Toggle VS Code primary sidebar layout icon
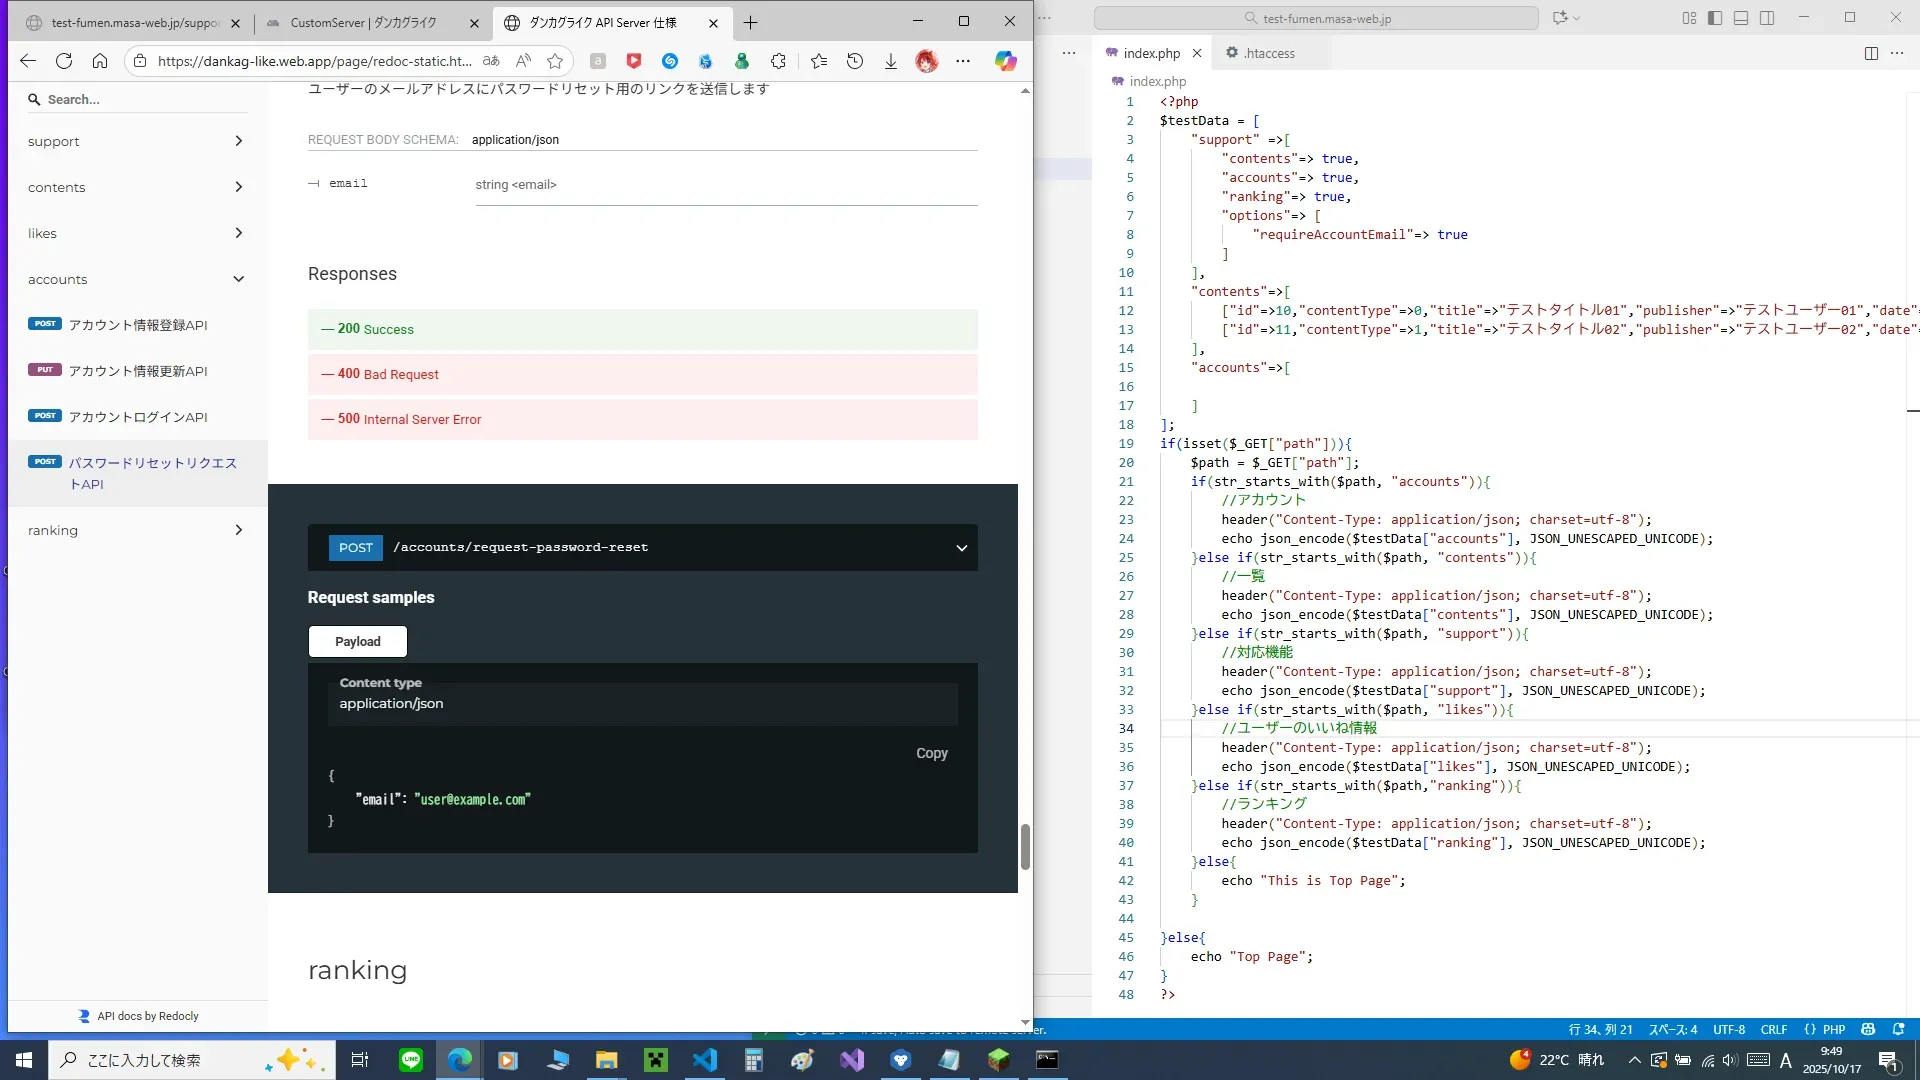Screen dimensions: 1920x1080 pyautogui.click(x=1714, y=18)
